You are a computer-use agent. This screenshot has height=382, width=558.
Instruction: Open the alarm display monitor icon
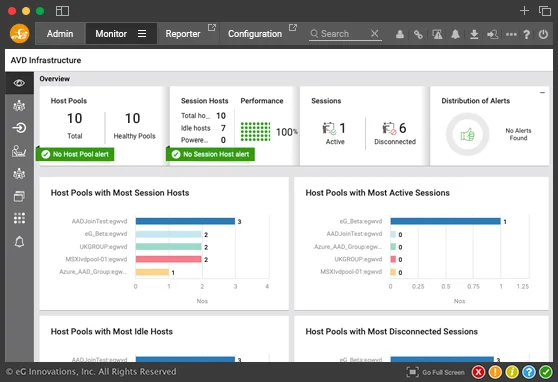[x=437, y=34]
